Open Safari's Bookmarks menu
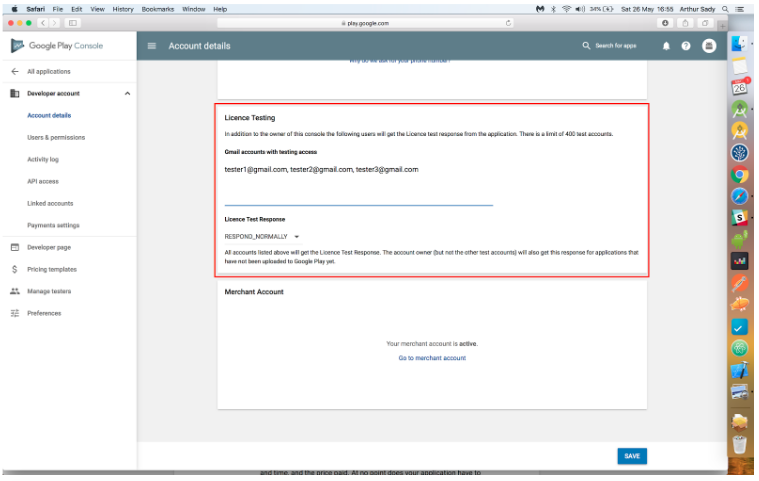The width and height of the screenshot is (759, 481). coord(157,8)
